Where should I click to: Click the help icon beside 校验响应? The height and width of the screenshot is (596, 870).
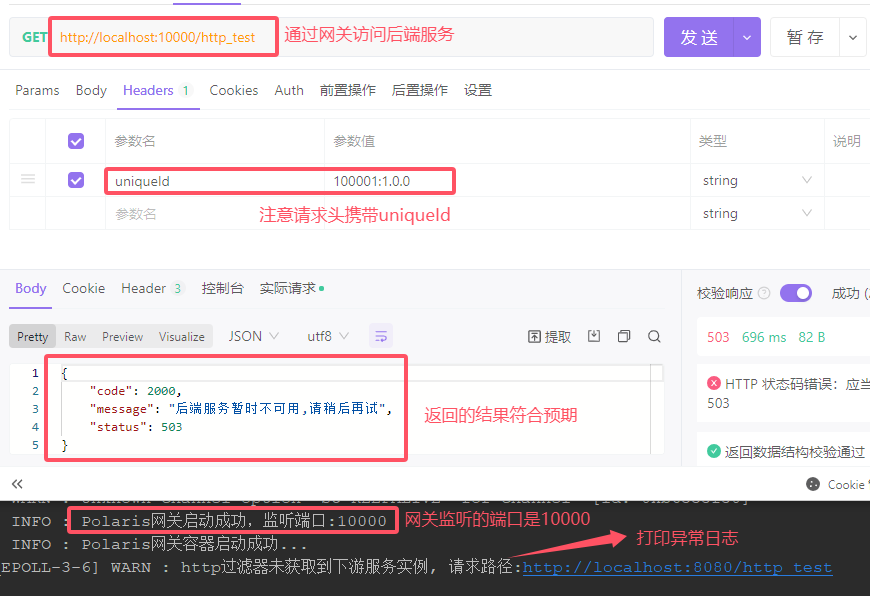pyautogui.click(x=764, y=293)
